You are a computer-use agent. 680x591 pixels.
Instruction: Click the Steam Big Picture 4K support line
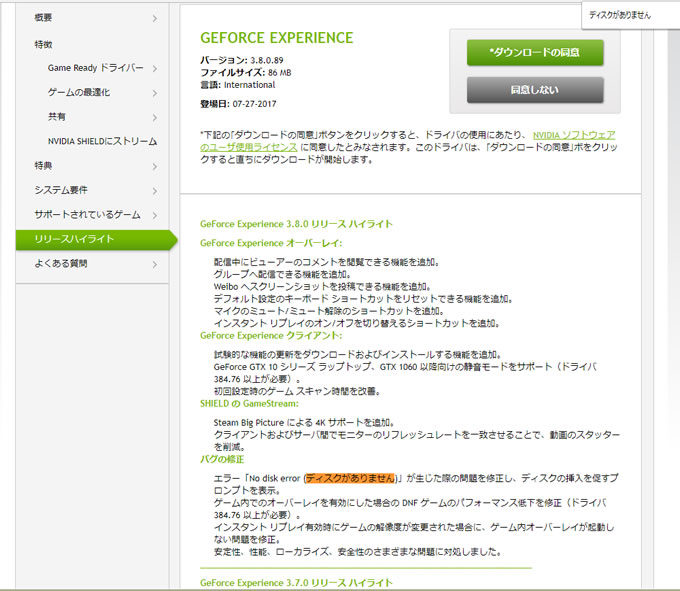pos(304,423)
